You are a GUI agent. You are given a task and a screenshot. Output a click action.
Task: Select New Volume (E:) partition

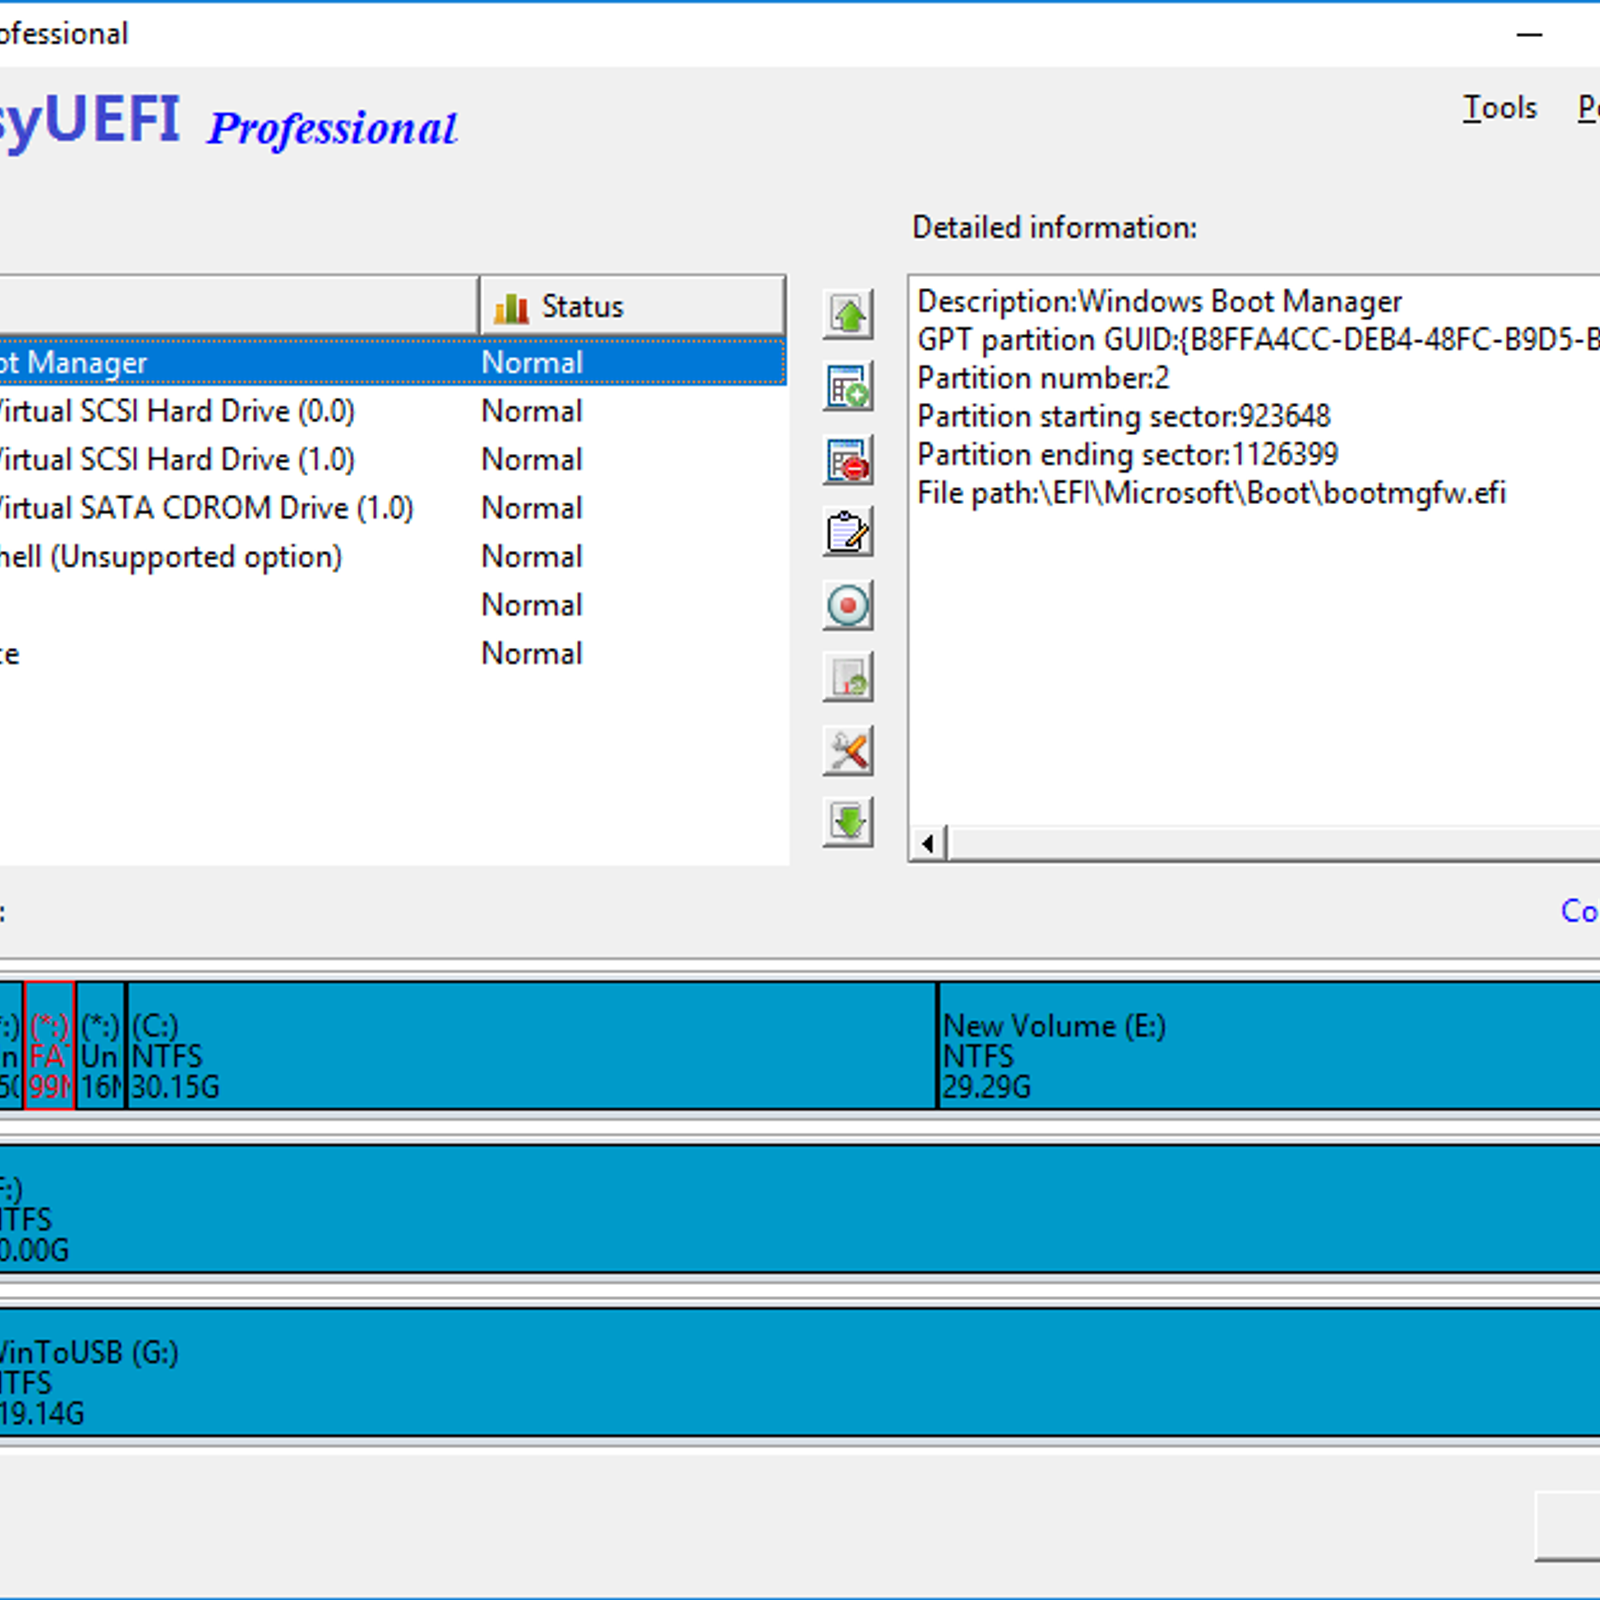pos(1269,1045)
